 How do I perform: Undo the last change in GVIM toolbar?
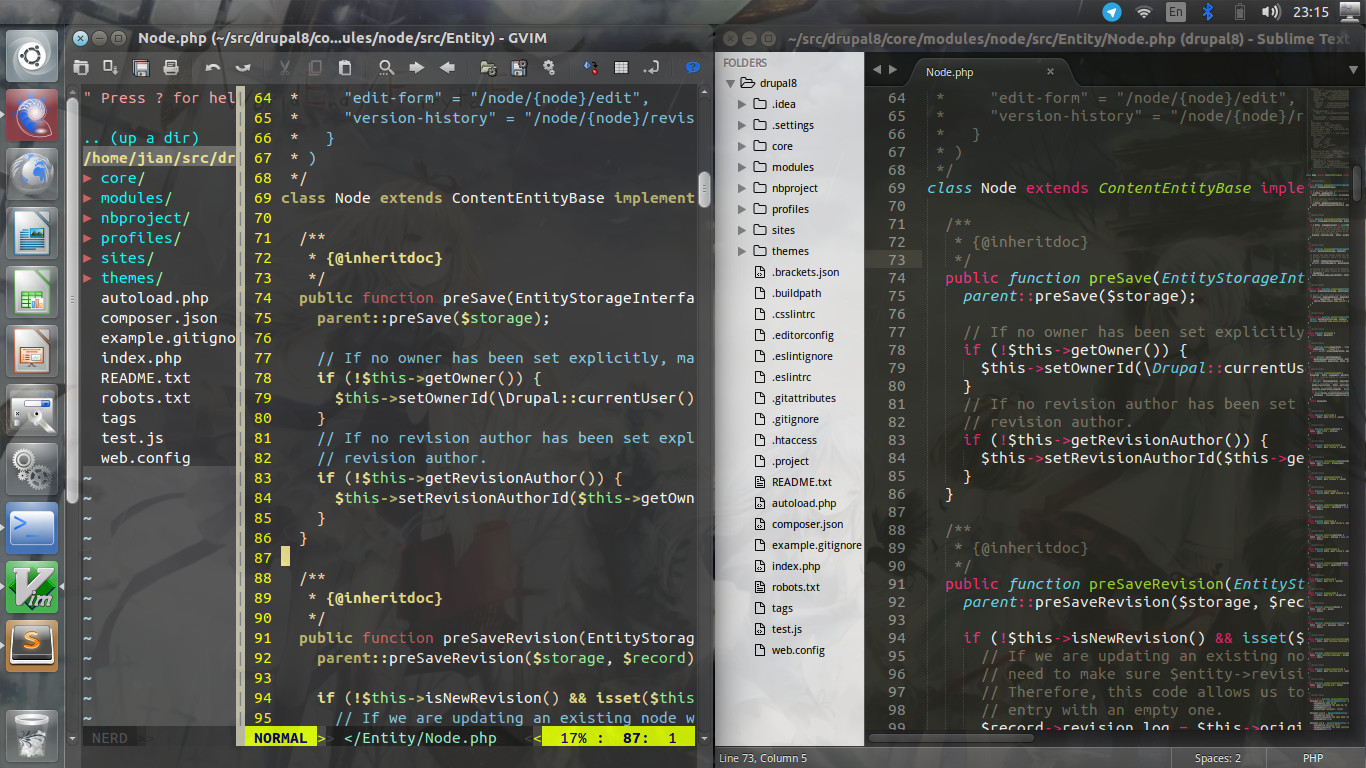tap(212, 68)
